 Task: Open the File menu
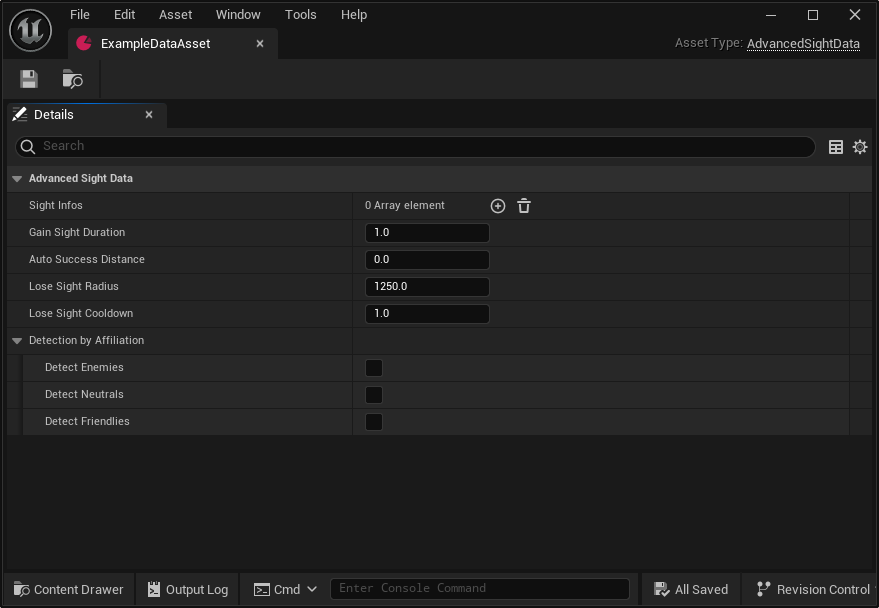pos(80,15)
